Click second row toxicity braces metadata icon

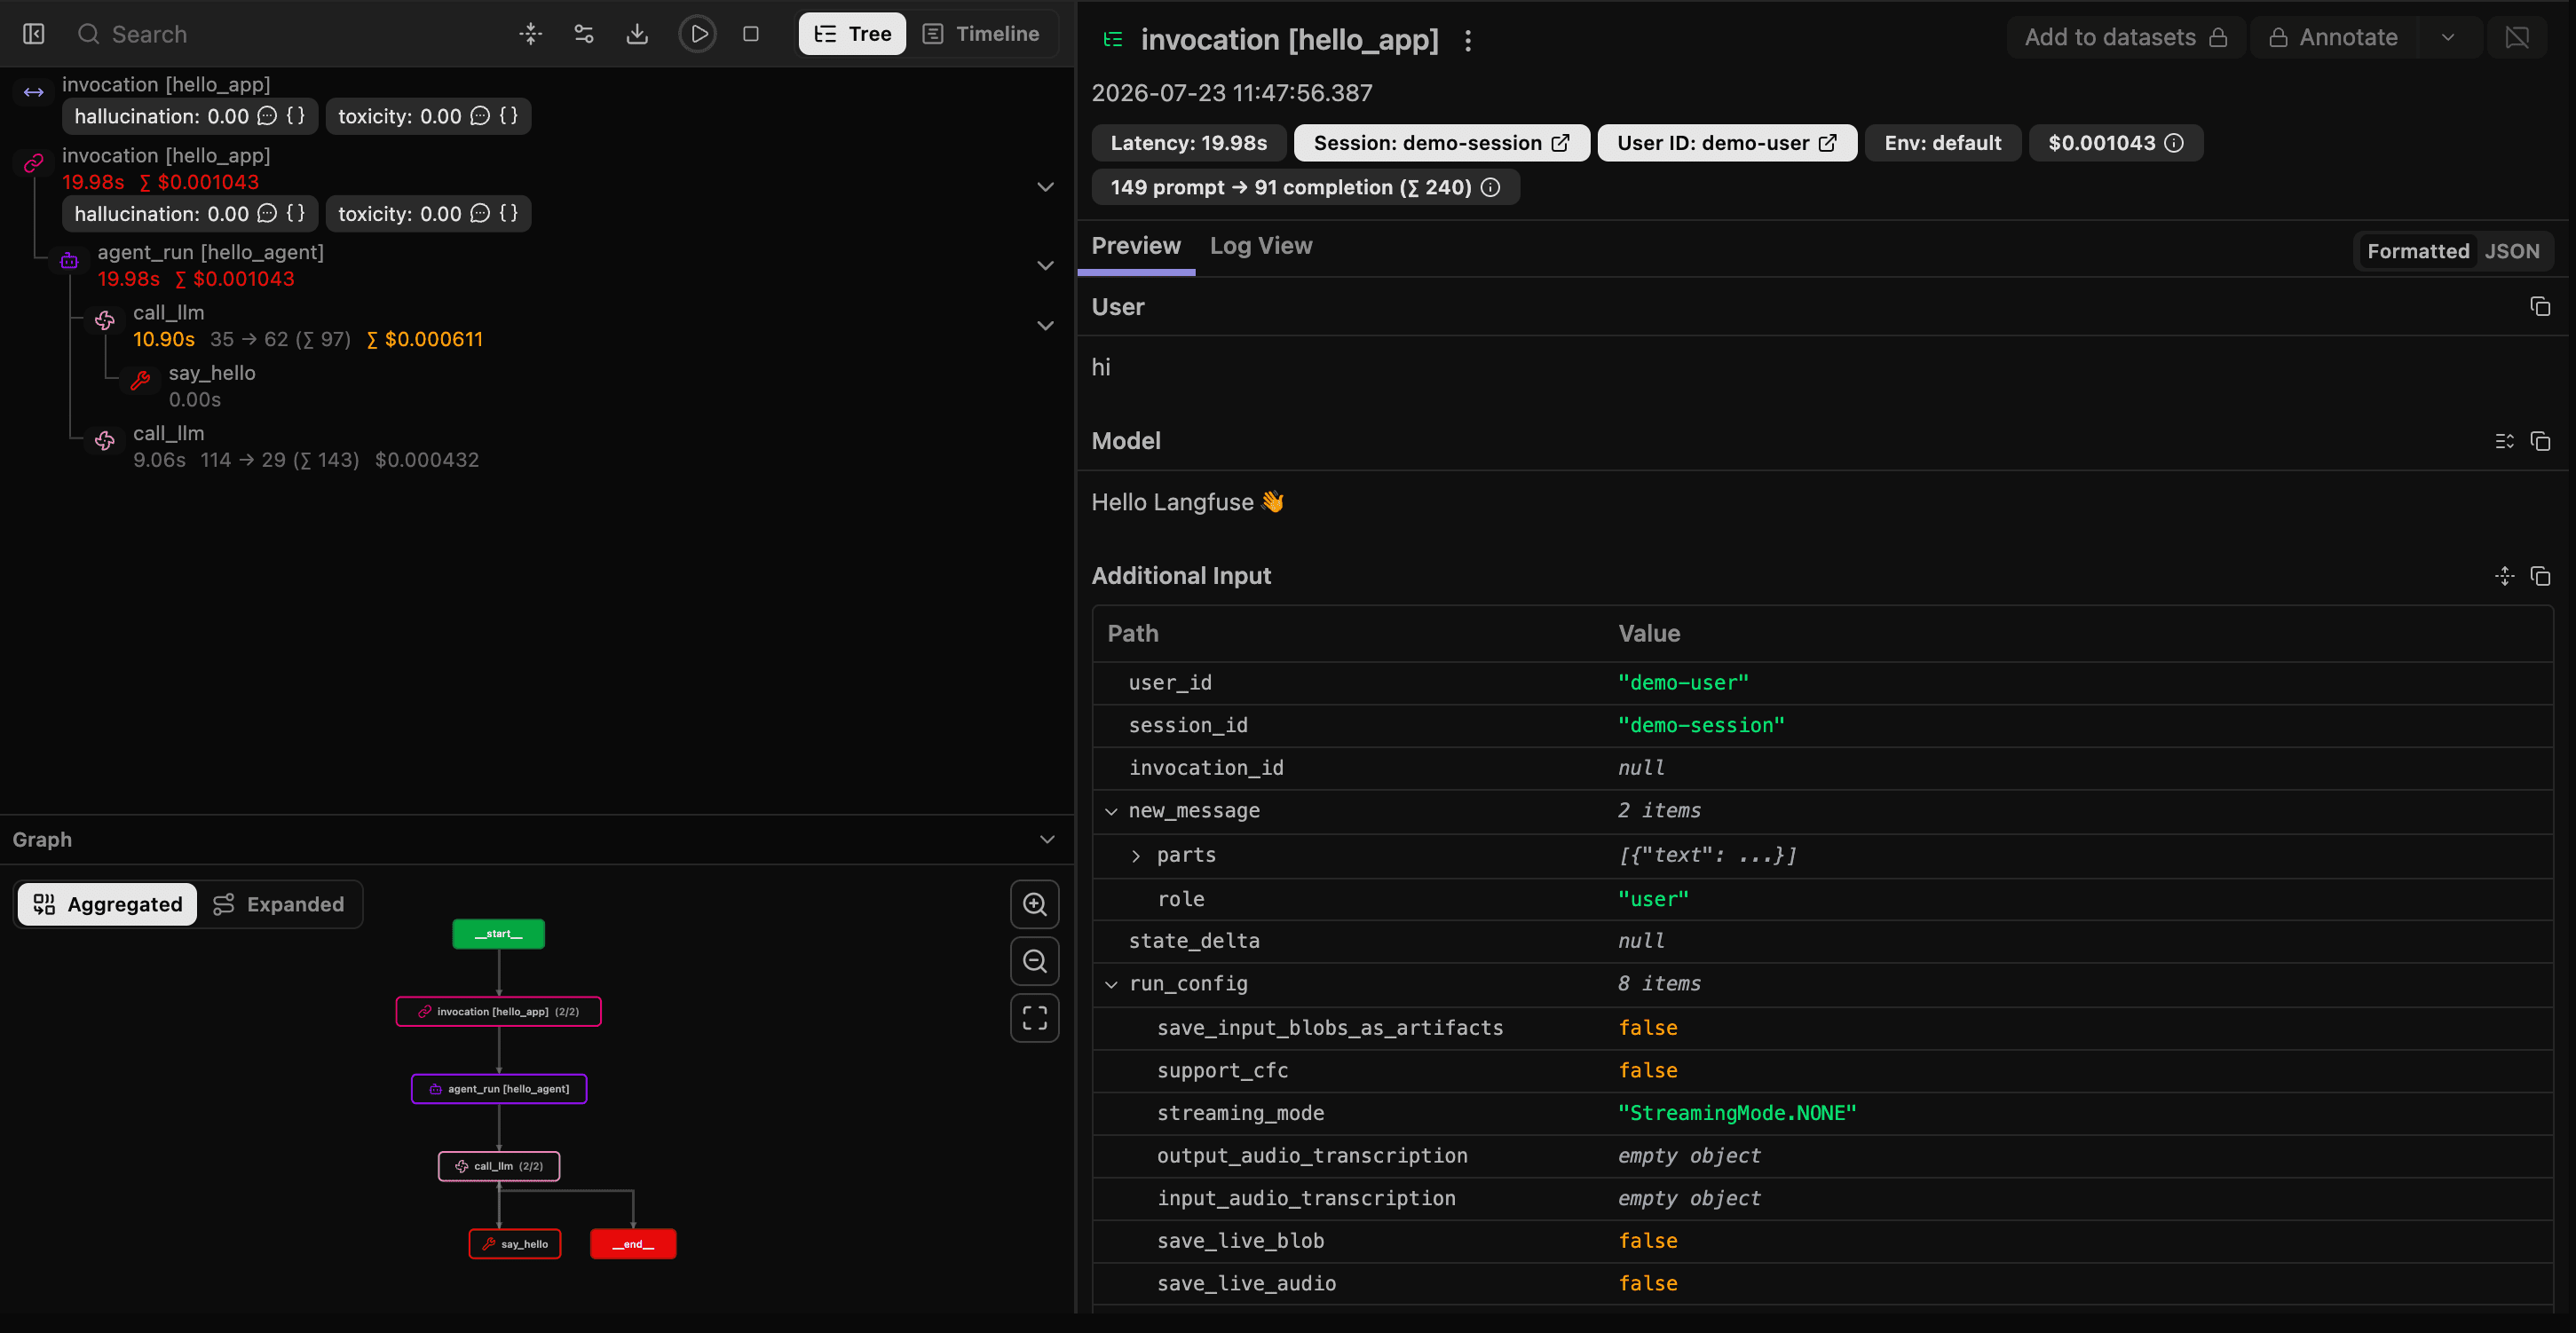point(509,213)
